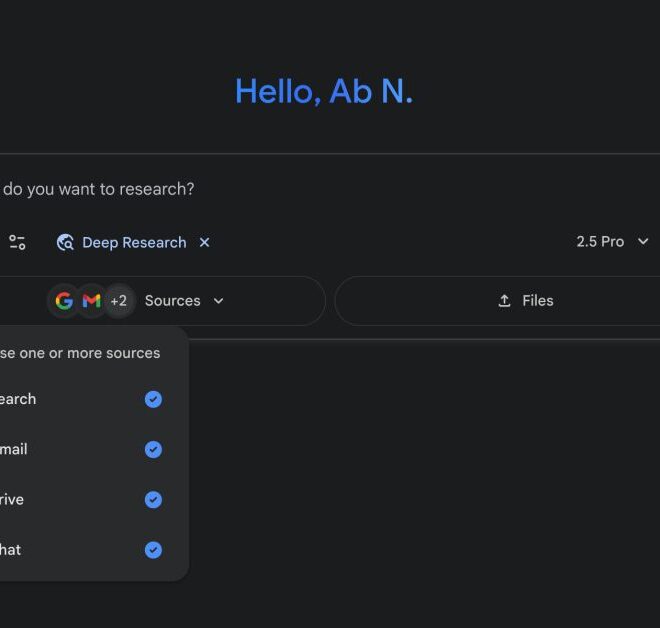This screenshot has width=660, height=628.
Task: Uncheck the Search source checkmark
Action: (x=153, y=399)
